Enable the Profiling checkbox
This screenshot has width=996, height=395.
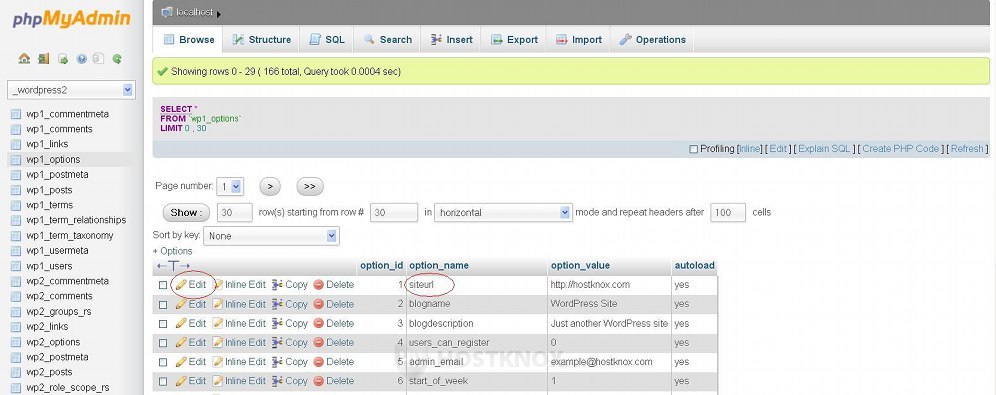tap(694, 149)
